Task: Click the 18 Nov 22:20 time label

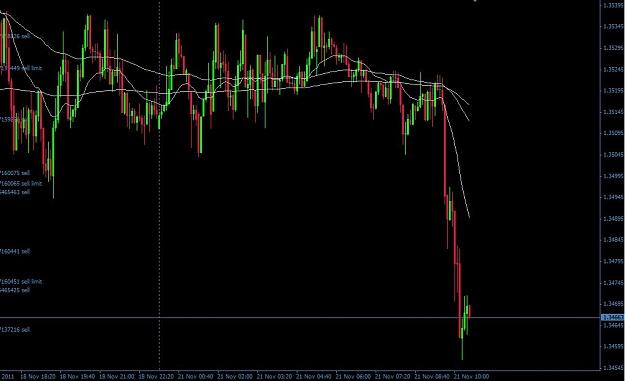Action: coord(156,376)
